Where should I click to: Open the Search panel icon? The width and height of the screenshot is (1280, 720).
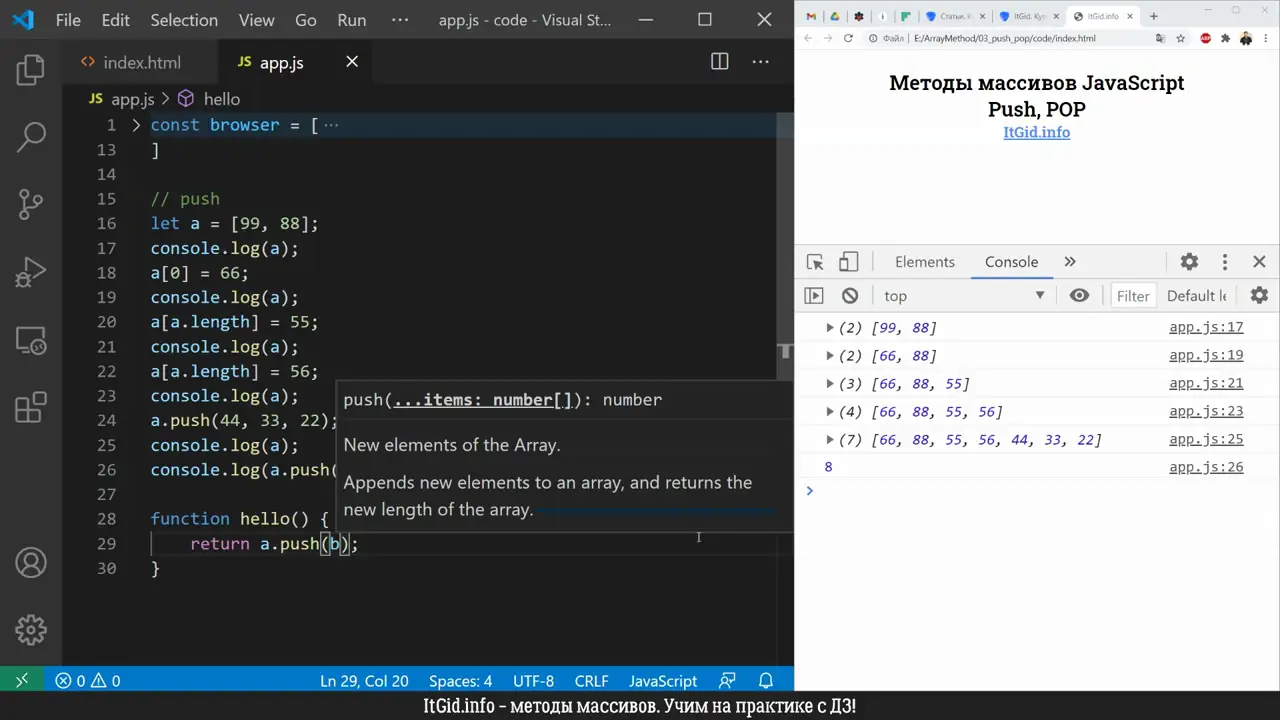click(31, 136)
